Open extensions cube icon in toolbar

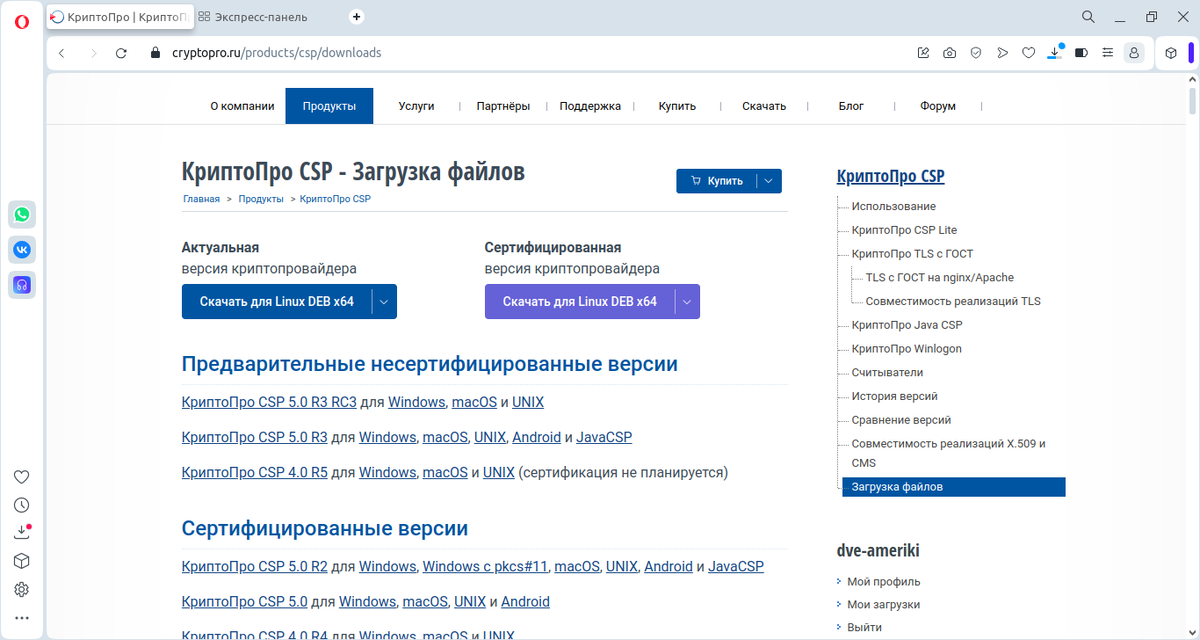click(1171, 53)
